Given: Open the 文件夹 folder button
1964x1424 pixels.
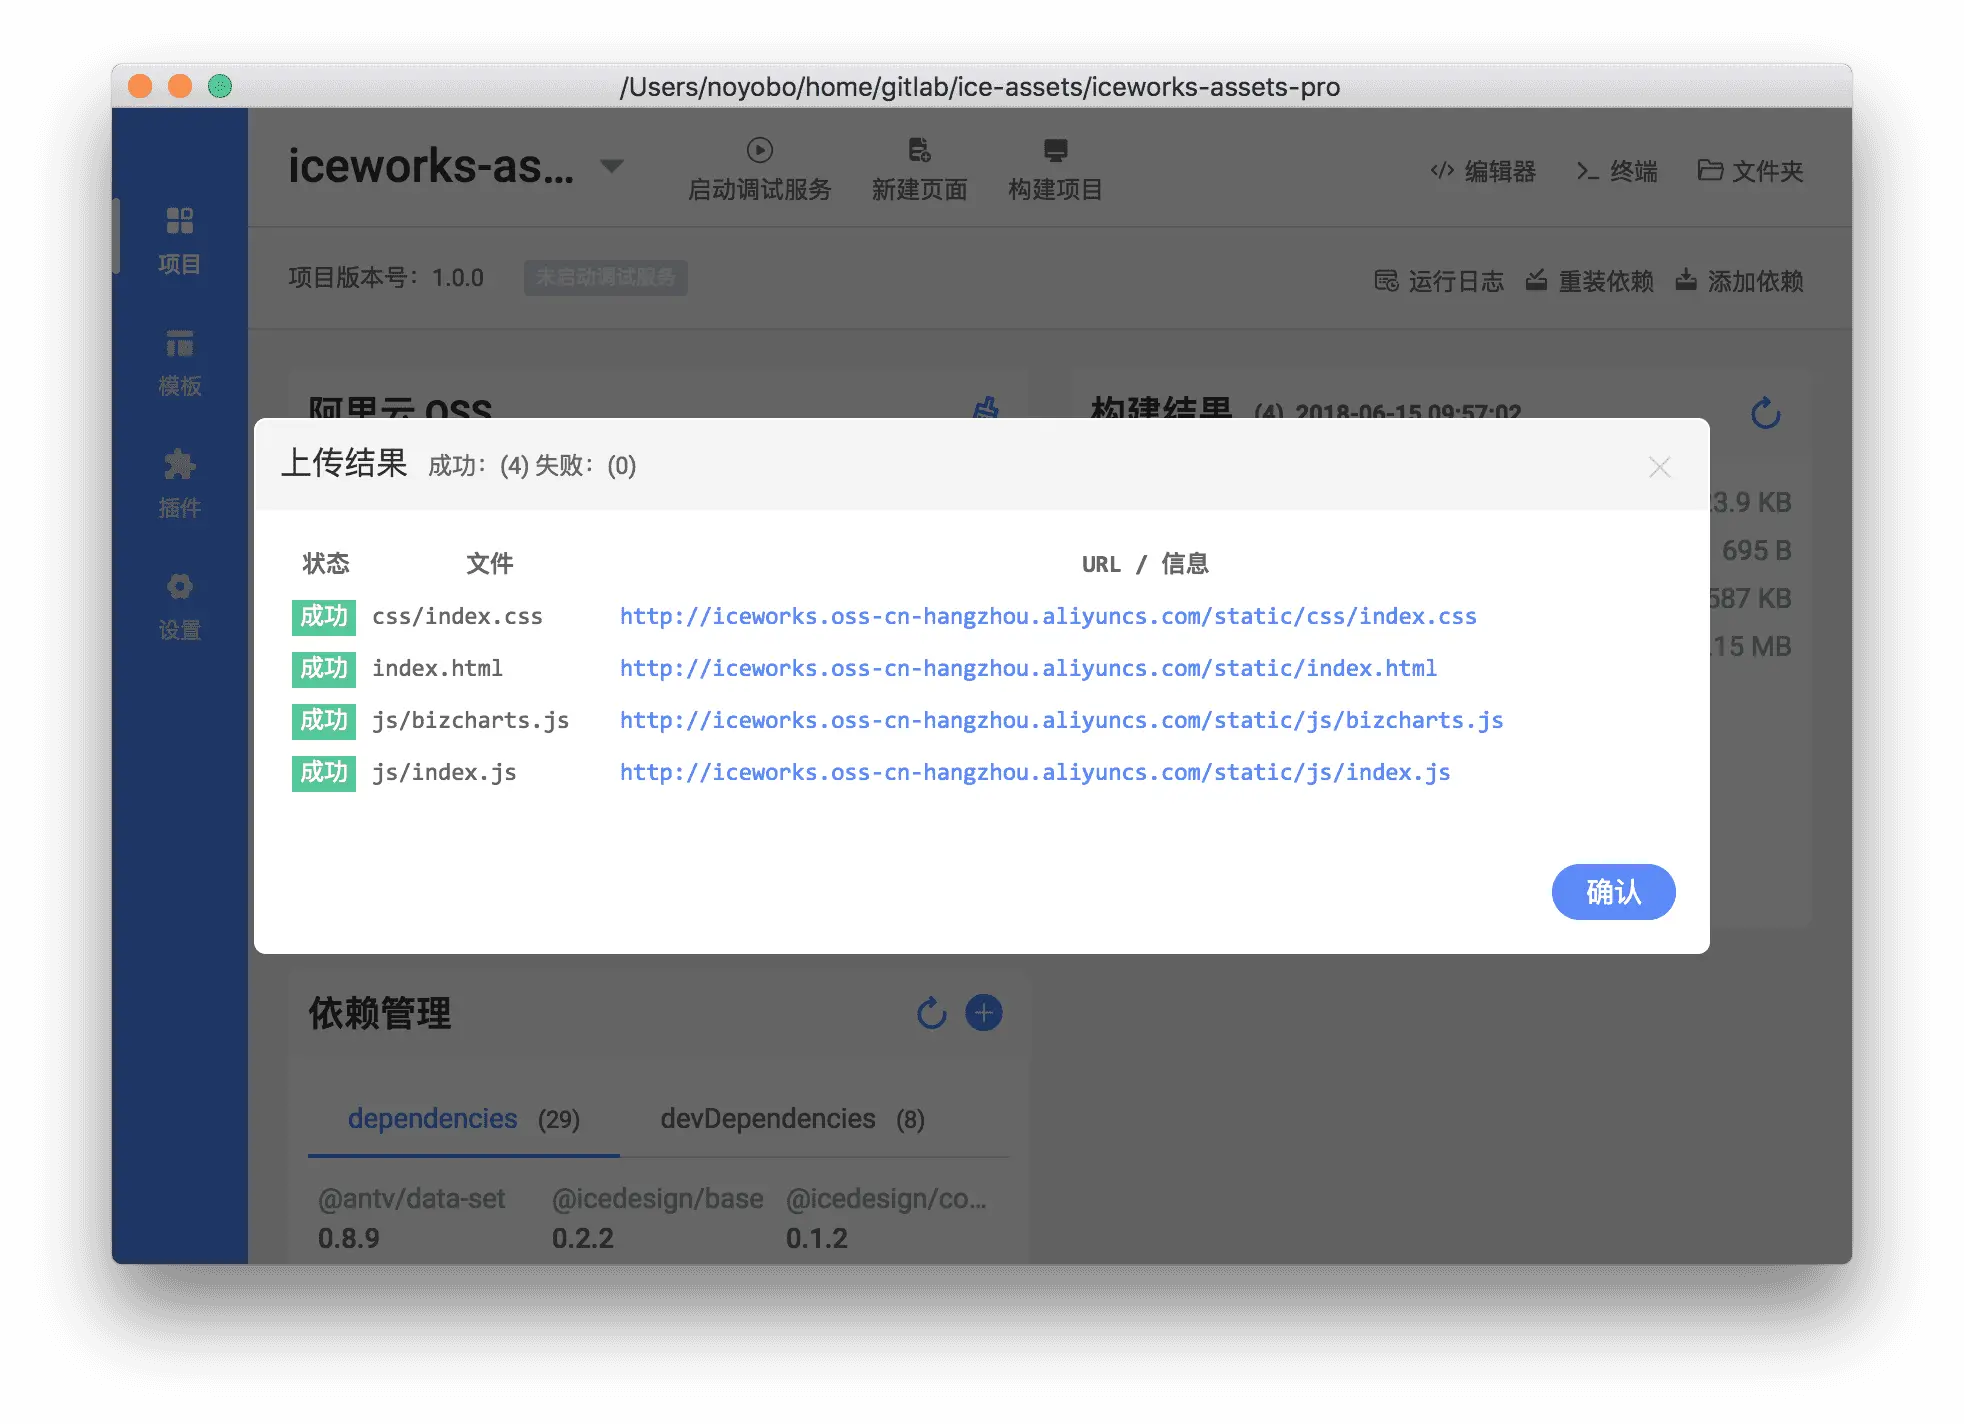Looking at the screenshot, I should (1750, 171).
